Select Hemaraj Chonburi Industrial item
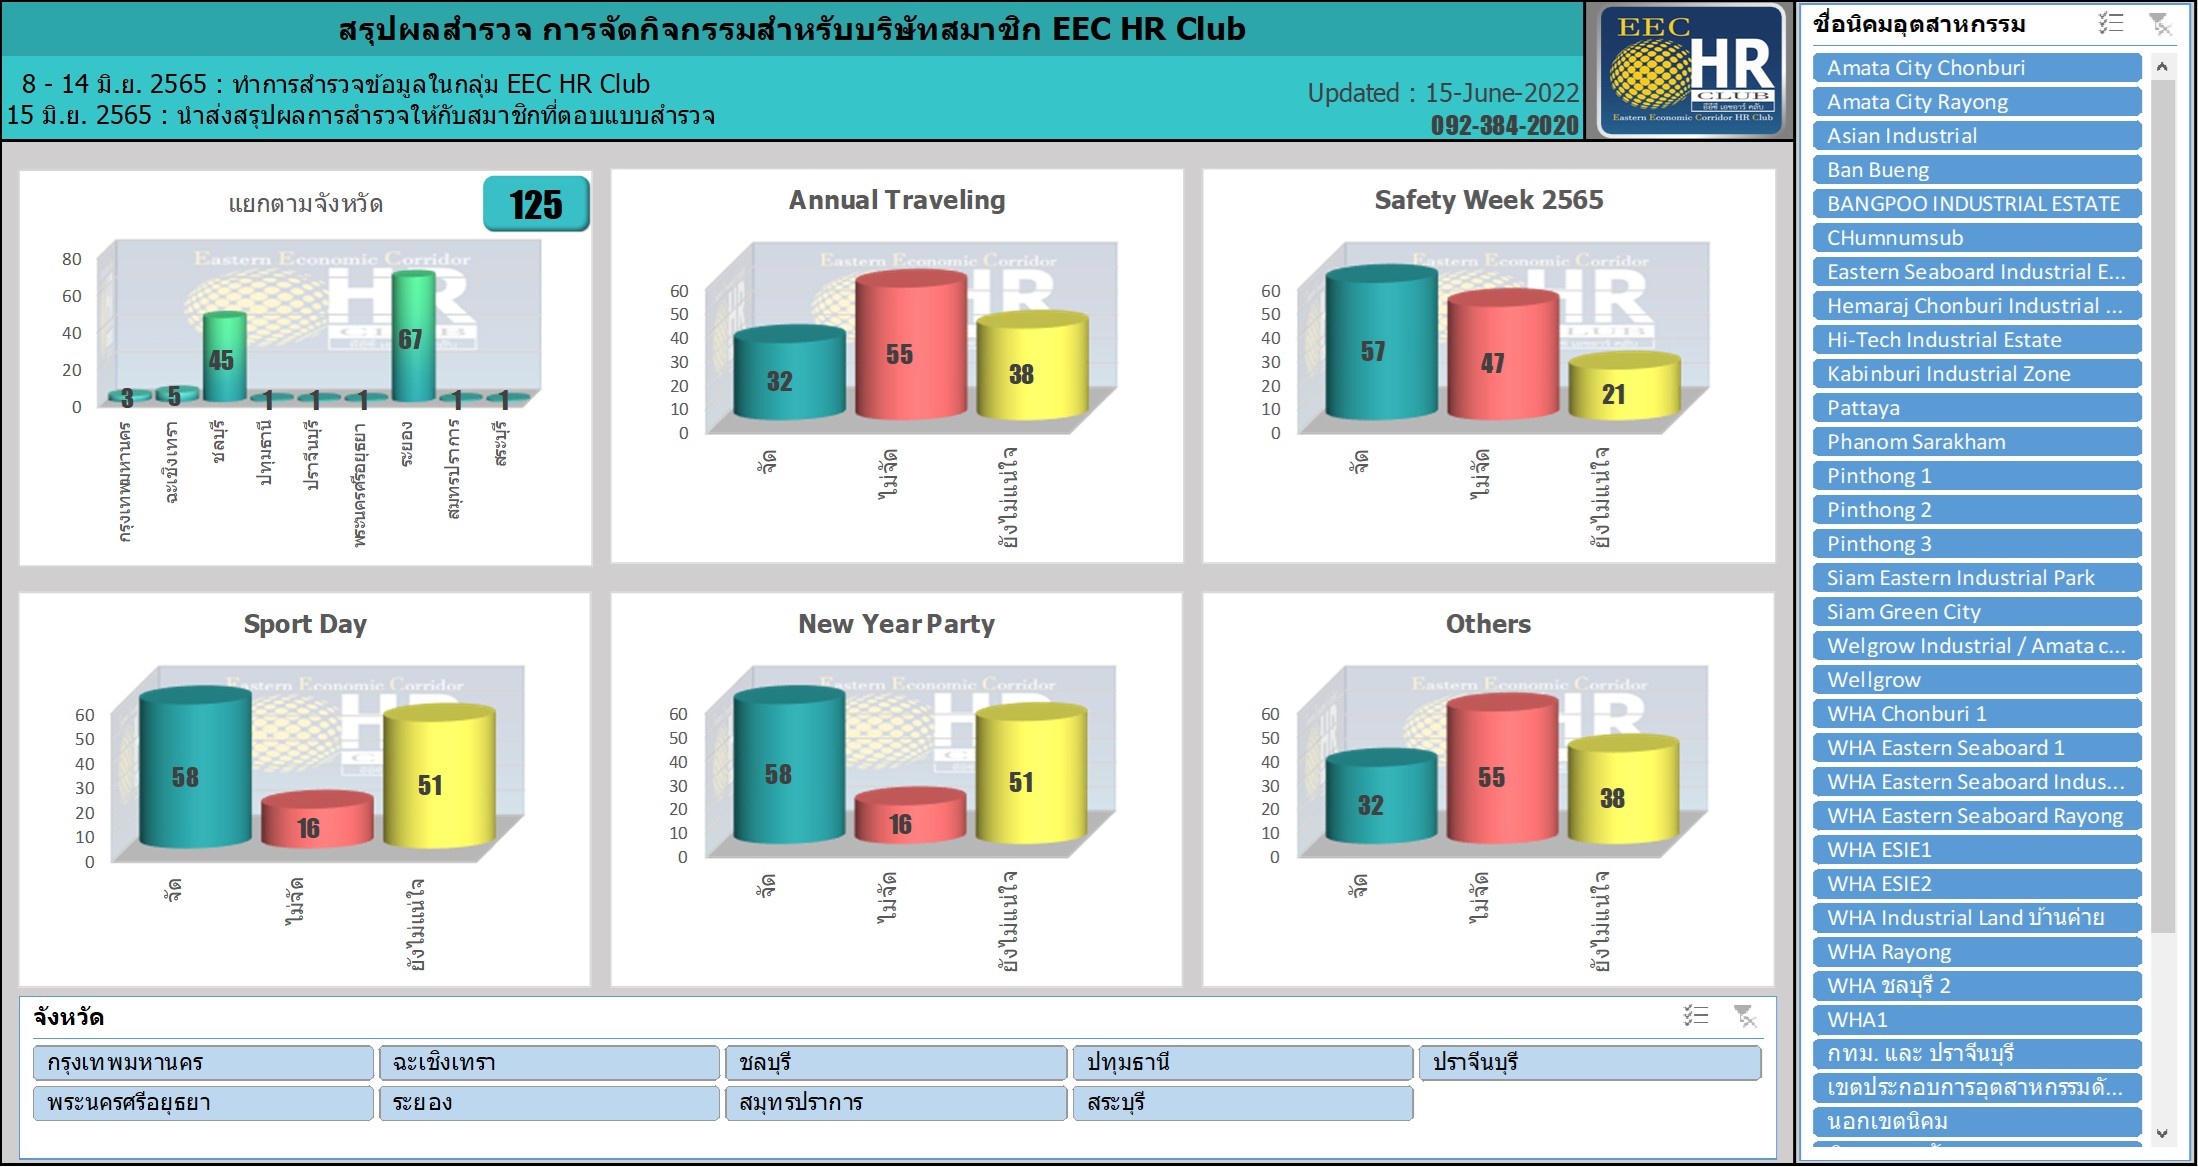 [1977, 306]
